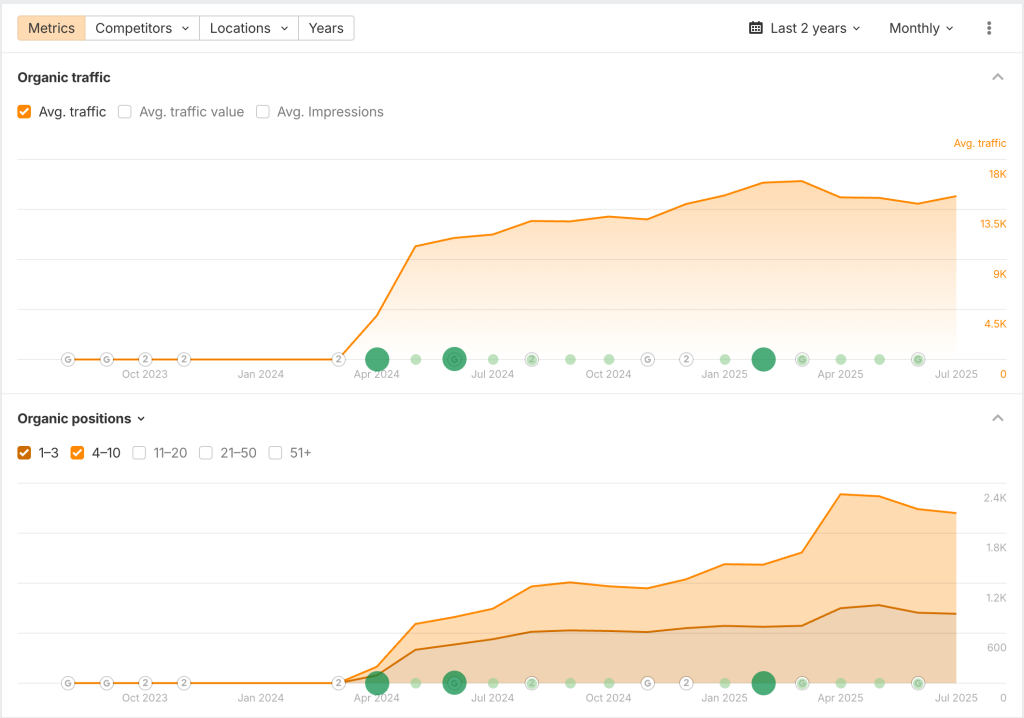Click the green Mar 2025 G marker in Organic positions chart
The image size is (1024, 718).
[802, 683]
